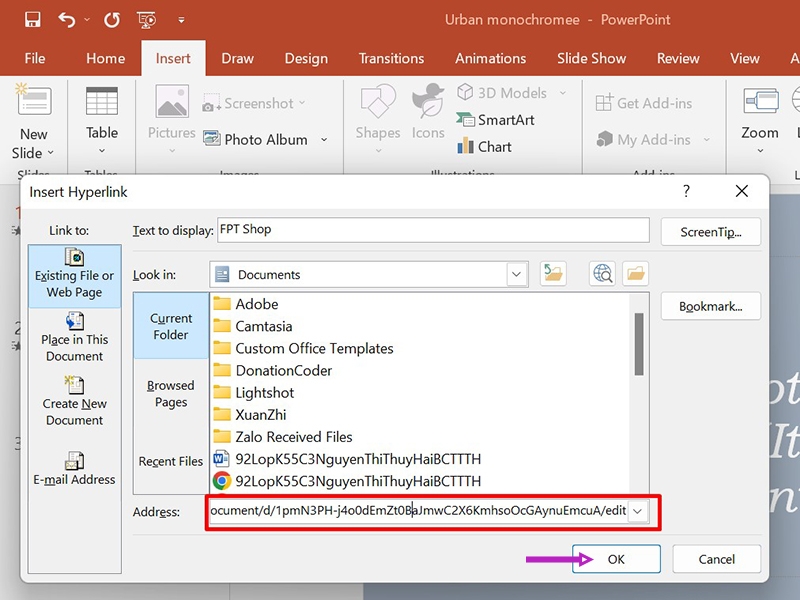Select E-mail Address link type
Viewport: 800px width, 600px height.
[74, 468]
